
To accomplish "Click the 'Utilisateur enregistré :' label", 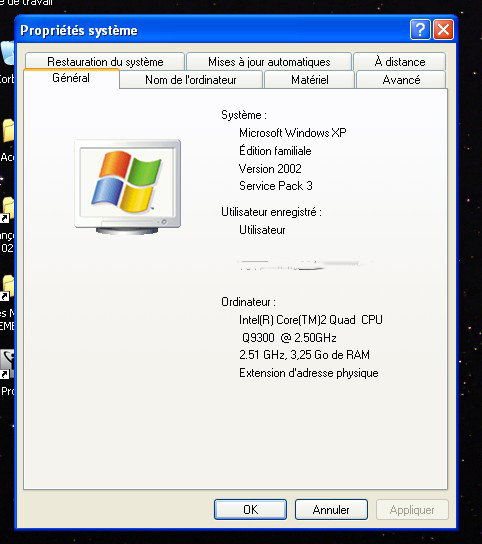I will pos(271,212).
